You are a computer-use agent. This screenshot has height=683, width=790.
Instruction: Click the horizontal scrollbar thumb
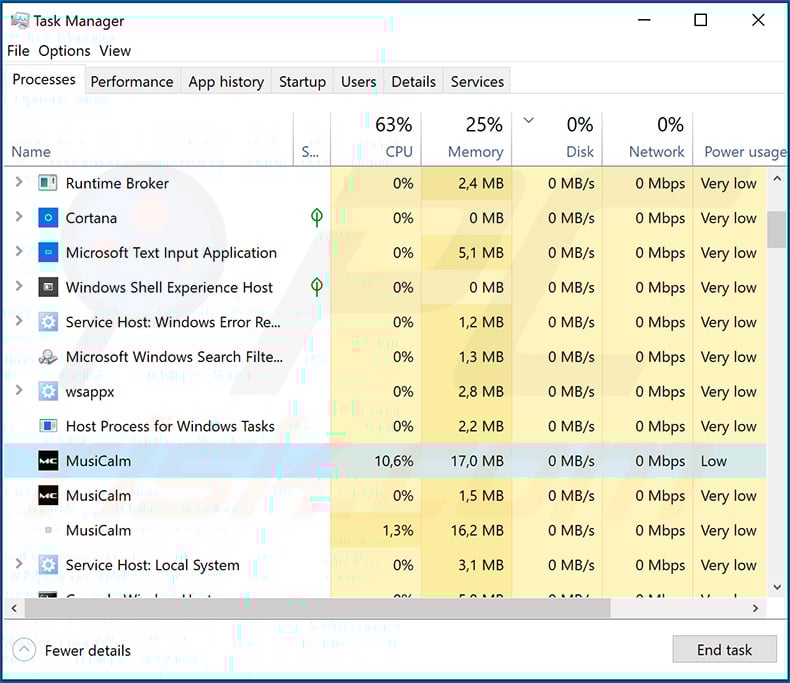coord(318,608)
